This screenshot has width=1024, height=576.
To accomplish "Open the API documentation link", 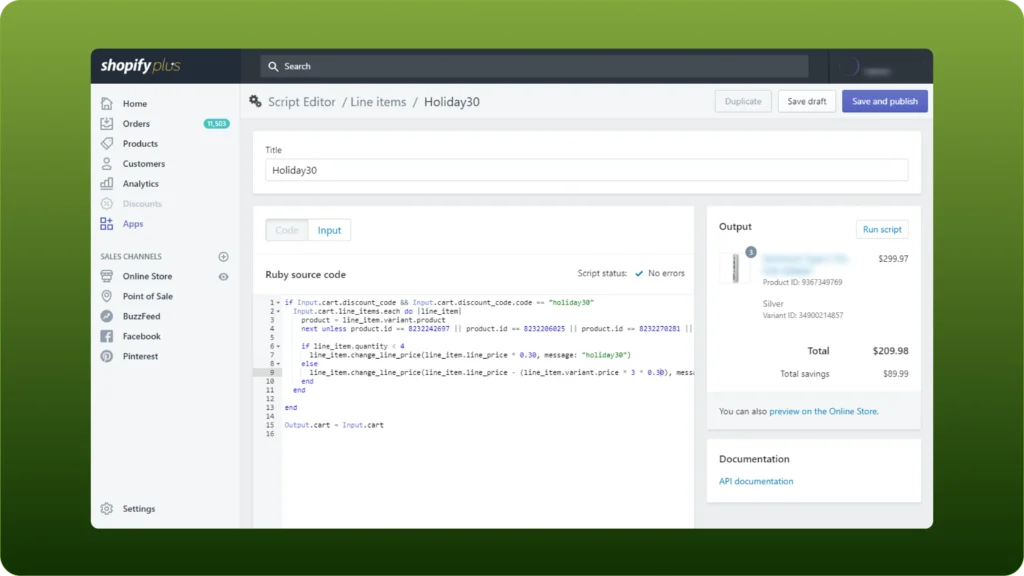I will (756, 482).
